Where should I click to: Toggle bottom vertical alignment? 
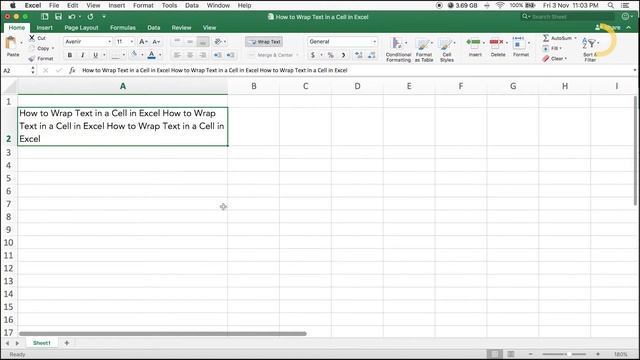(x=203, y=42)
